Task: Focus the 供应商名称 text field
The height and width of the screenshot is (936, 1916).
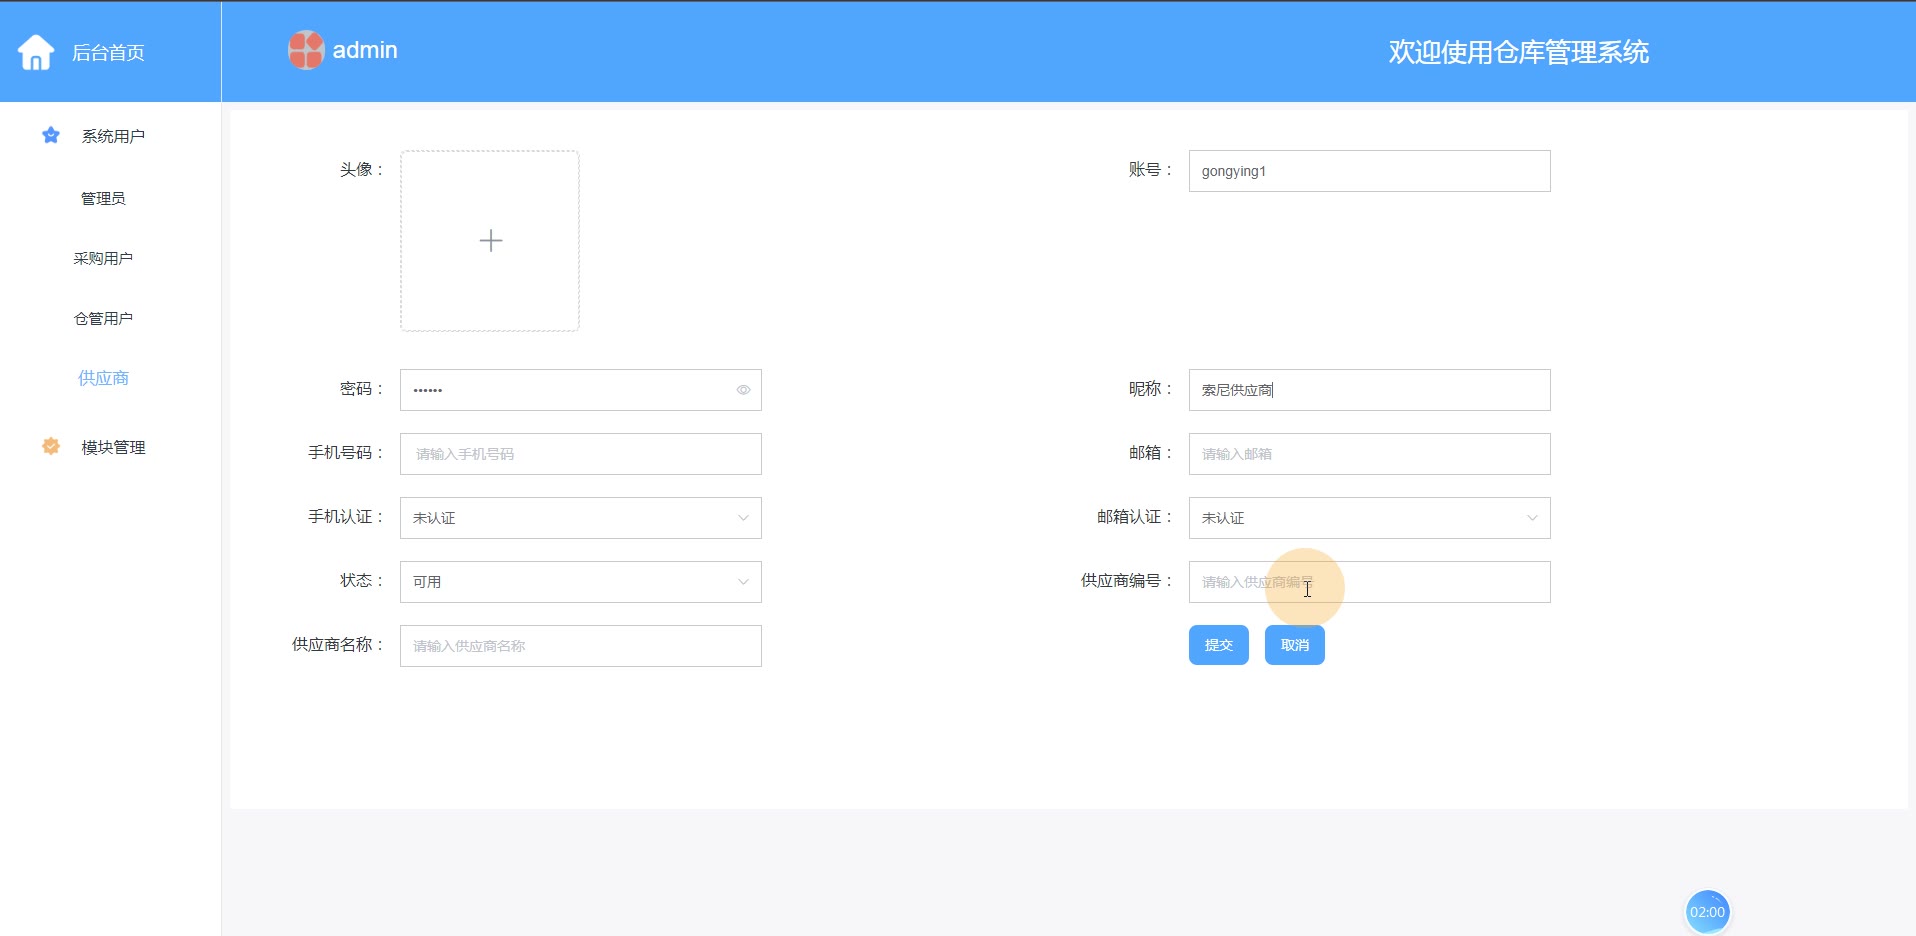Action: click(580, 646)
